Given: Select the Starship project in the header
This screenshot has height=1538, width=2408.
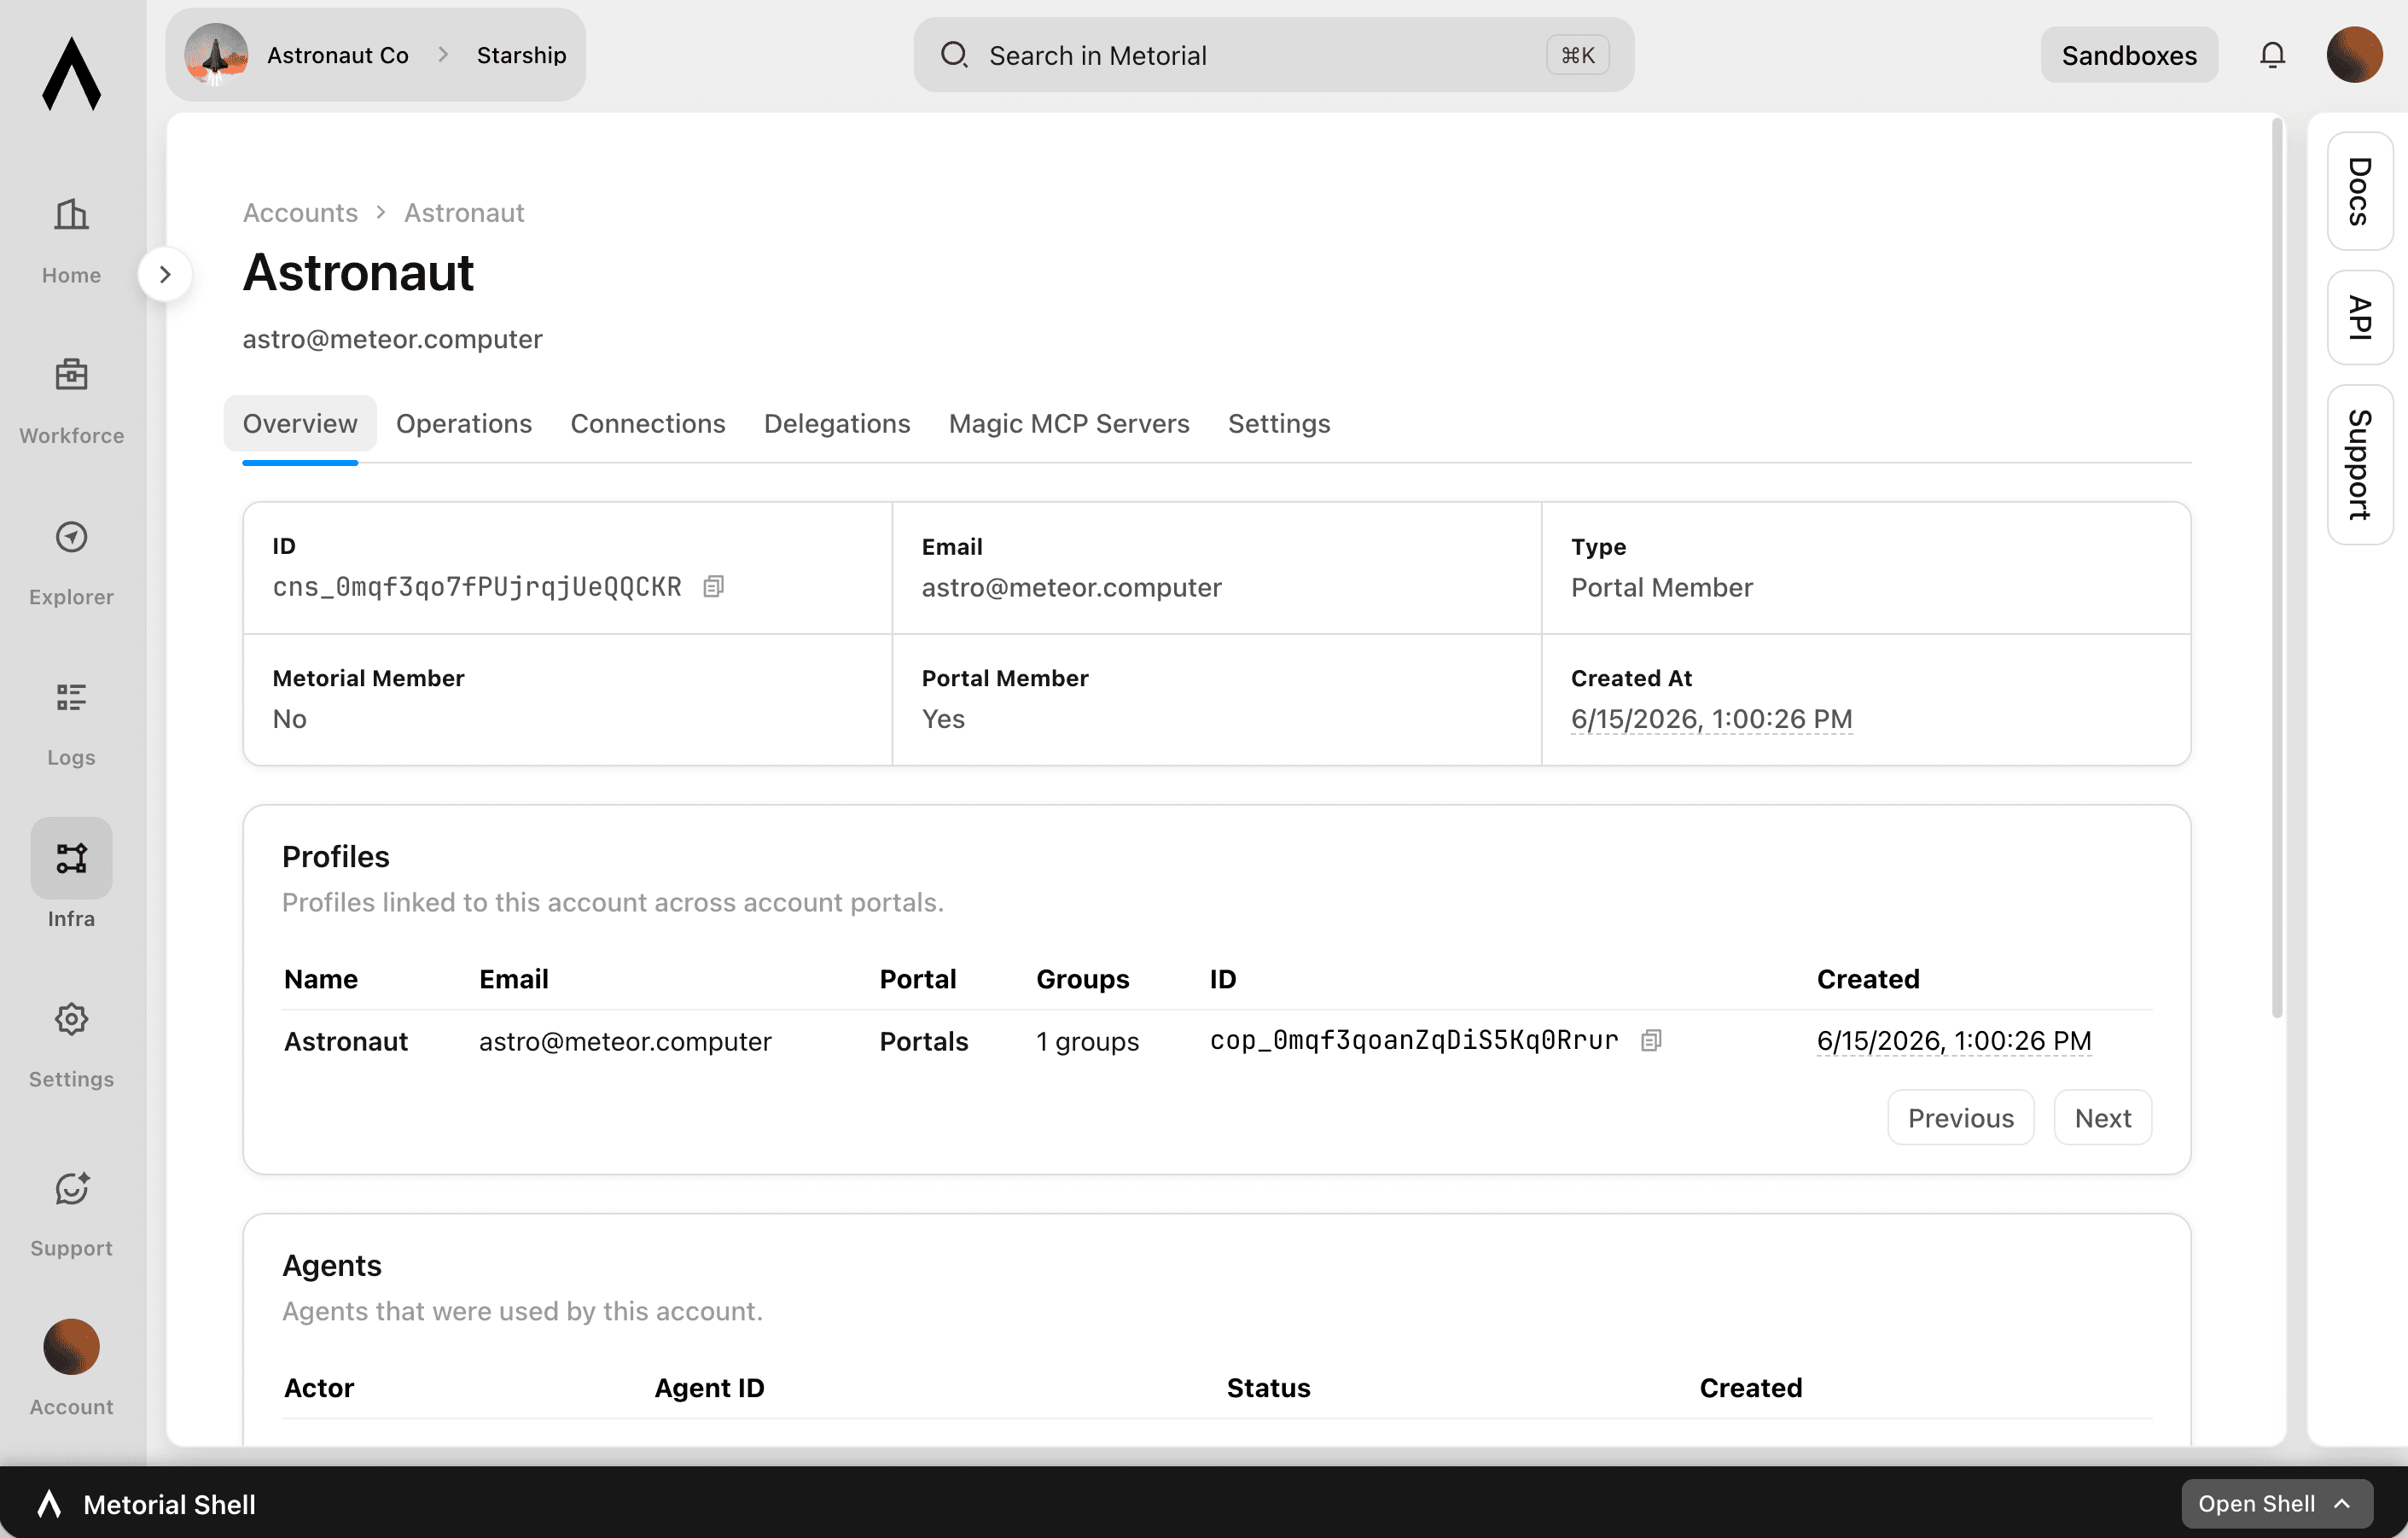Looking at the screenshot, I should coord(521,55).
